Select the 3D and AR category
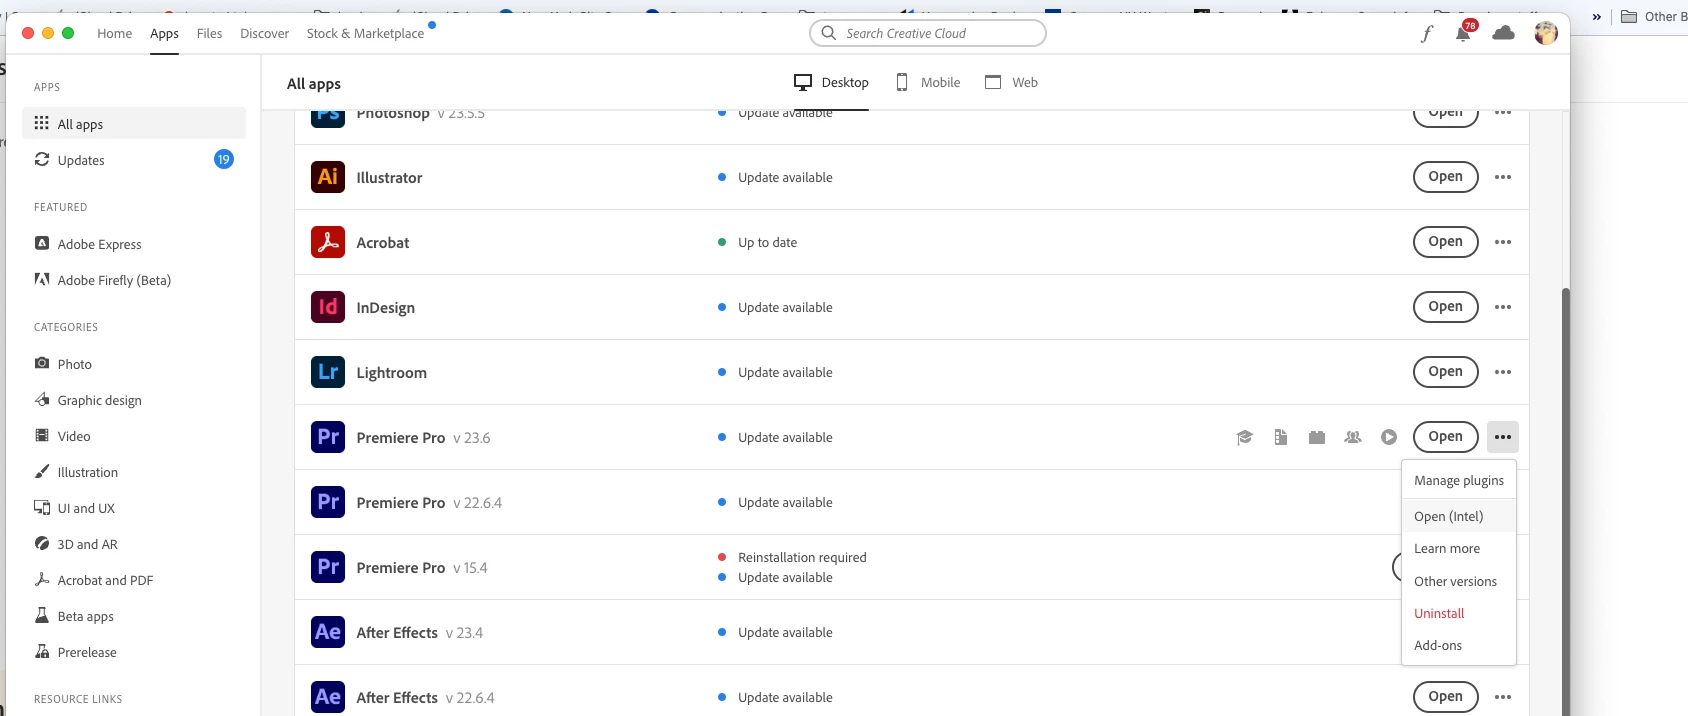Screen dimensions: 1688x716 coord(134,544)
